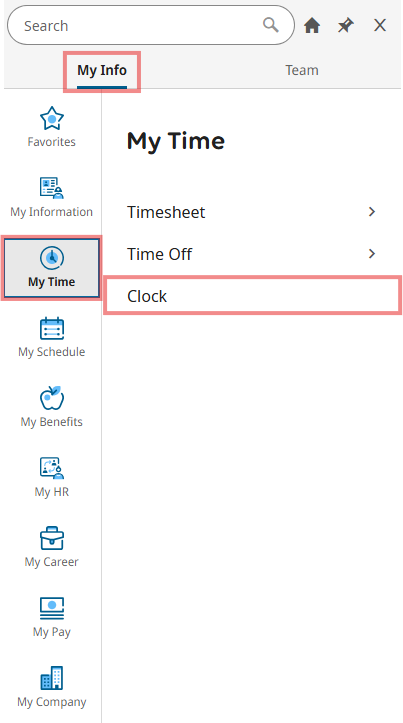
Task: Select the My Career briefcase icon
Action: (x=52, y=538)
